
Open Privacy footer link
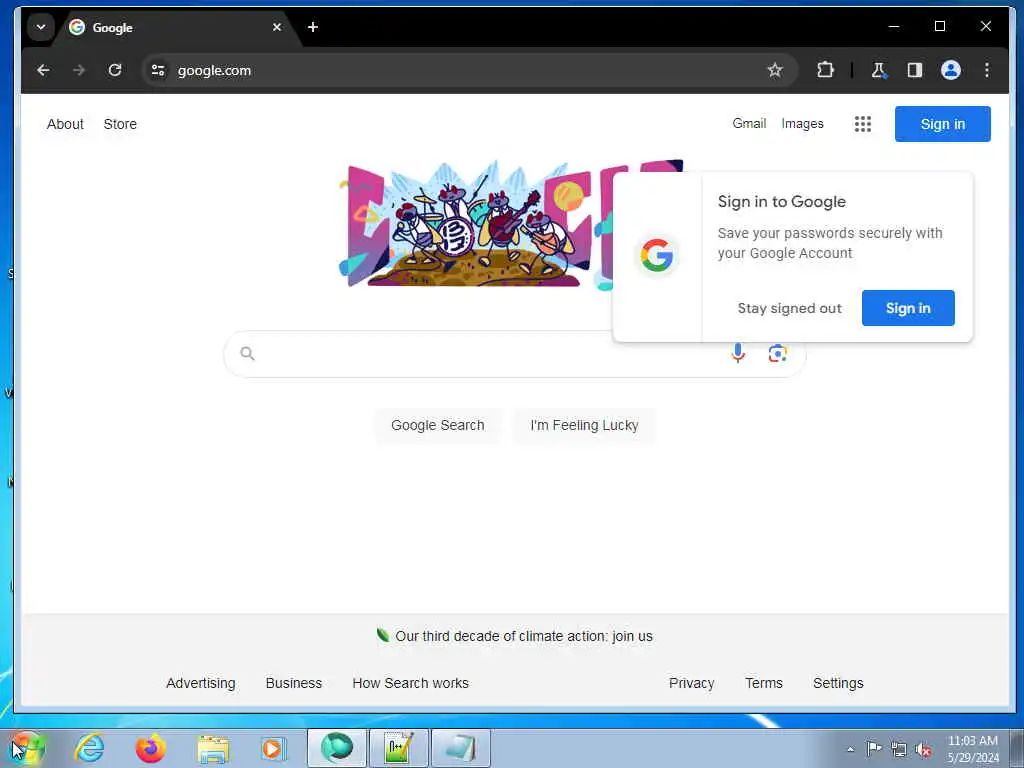tap(692, 683)
